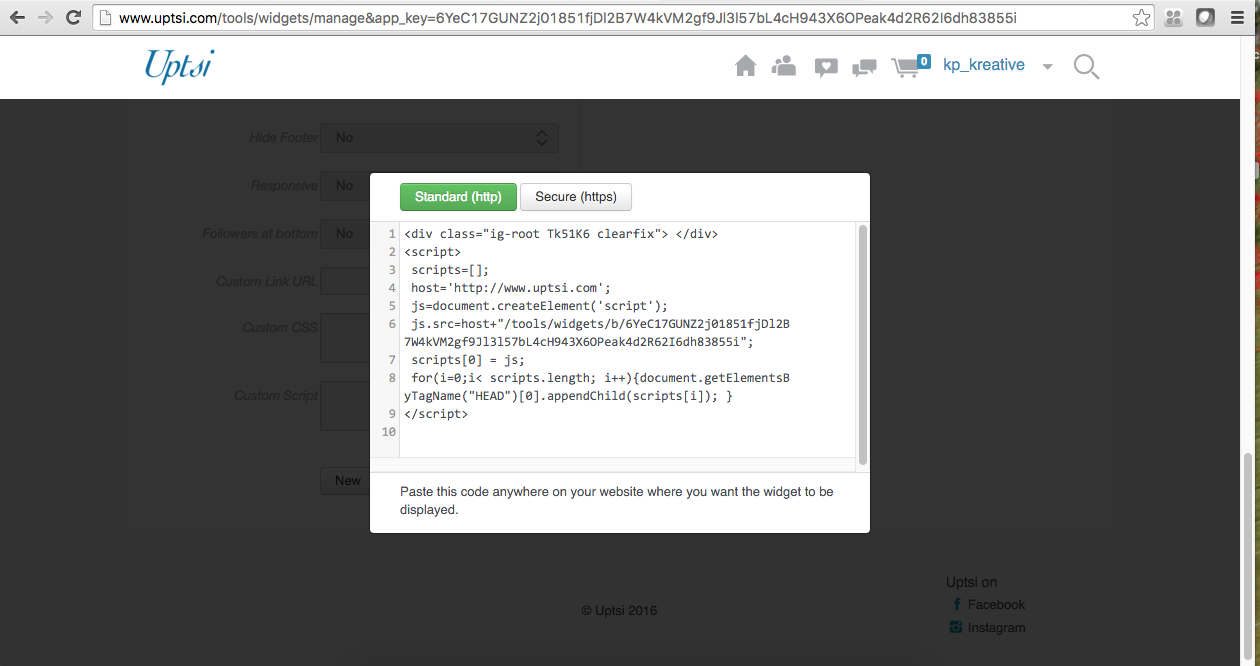Open the Facebook footer link
The height and width of the screenshot is (666, 1260).
click(x=996, y=604)
